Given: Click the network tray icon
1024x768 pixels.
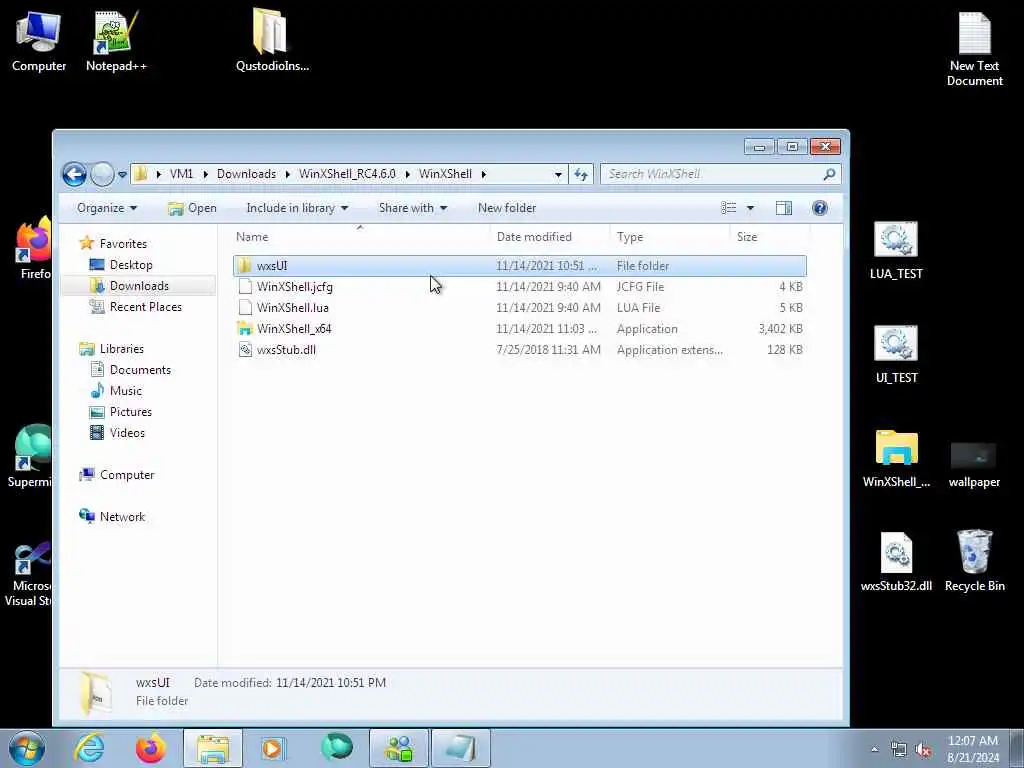Looking at the screenshot, I should (x=899, y=750).
